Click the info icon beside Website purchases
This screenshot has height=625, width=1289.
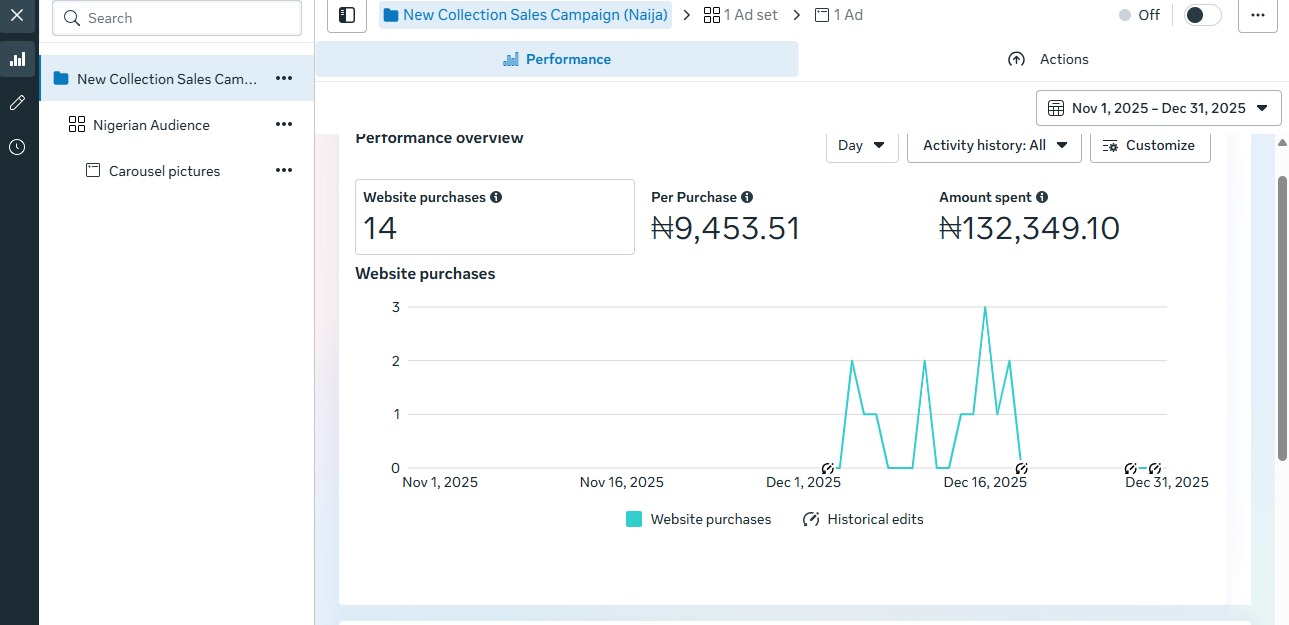click(x=495, y=197)
